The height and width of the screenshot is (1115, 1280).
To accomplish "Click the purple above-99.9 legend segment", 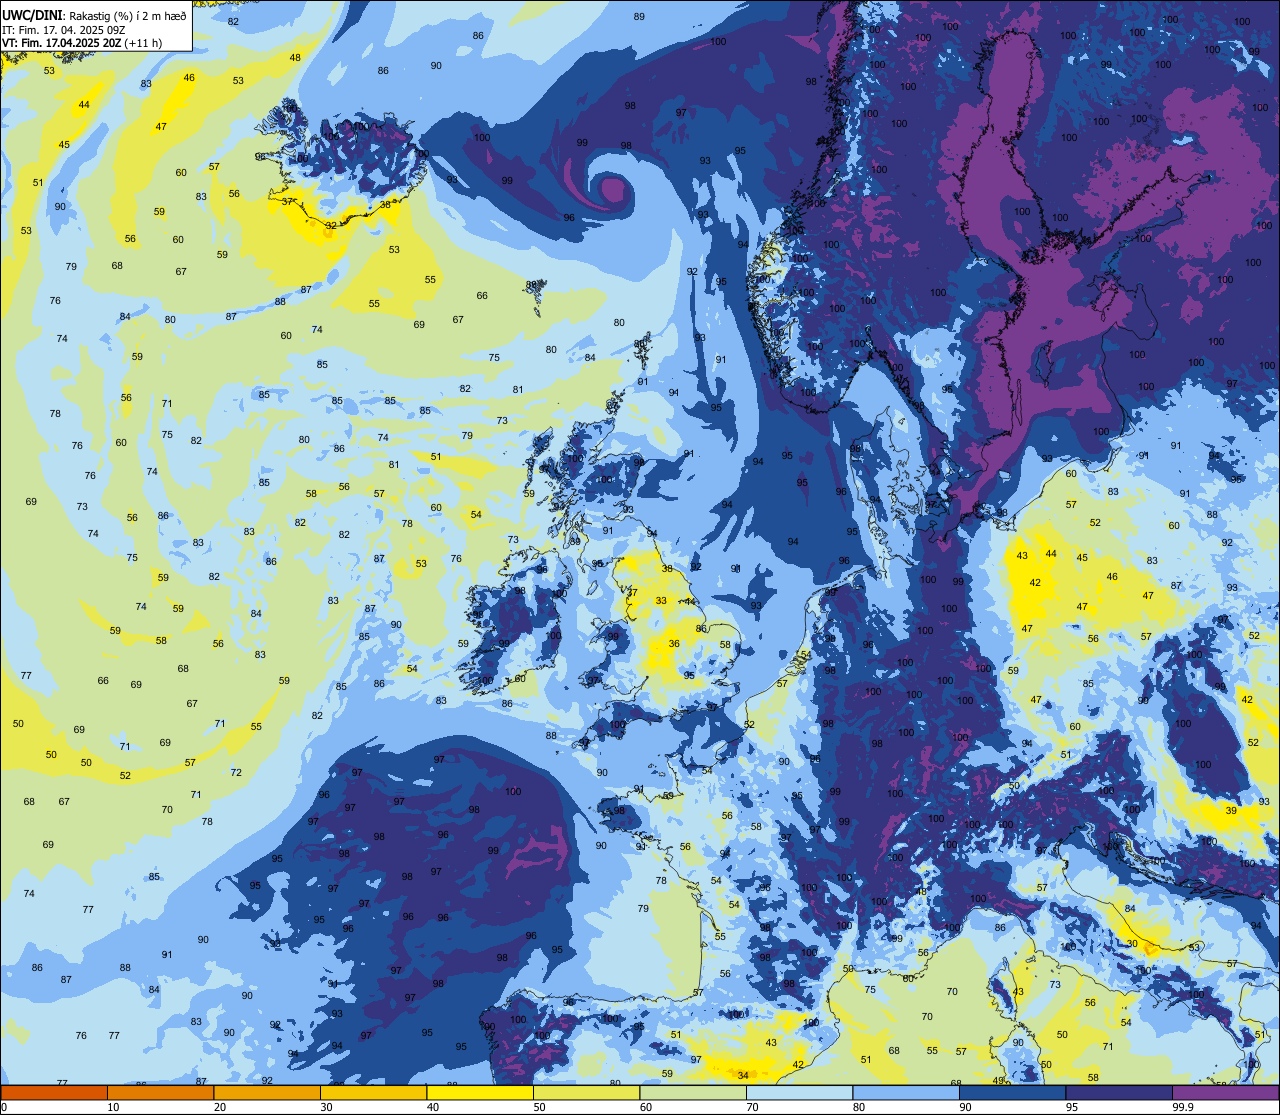I will click(1225, 1093).
